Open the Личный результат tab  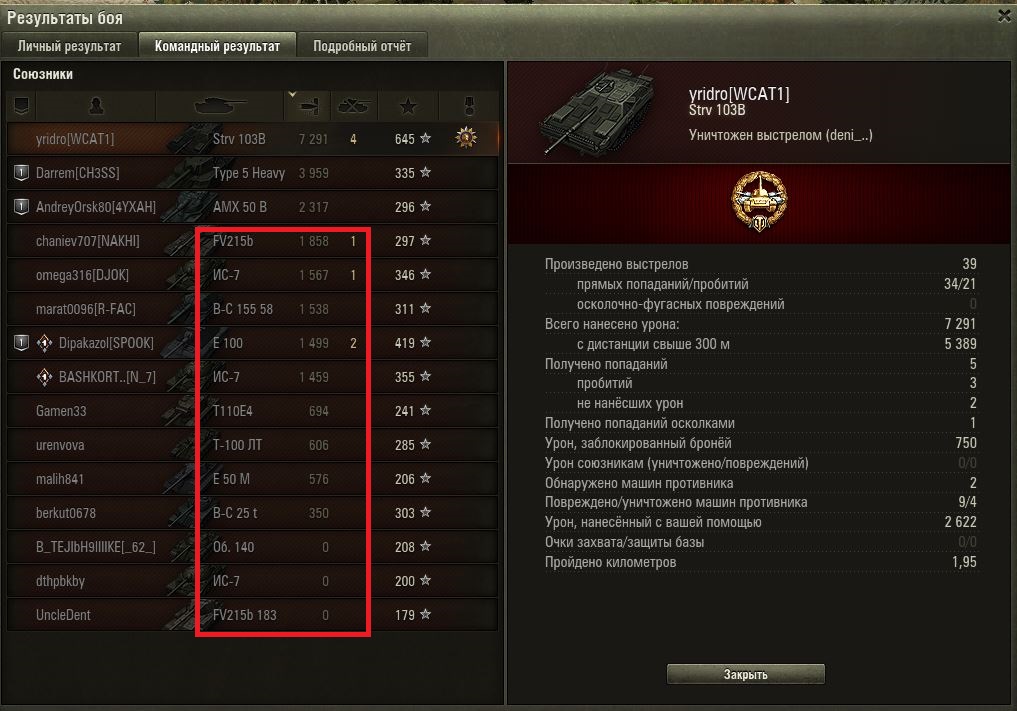(x=69, y=46)
